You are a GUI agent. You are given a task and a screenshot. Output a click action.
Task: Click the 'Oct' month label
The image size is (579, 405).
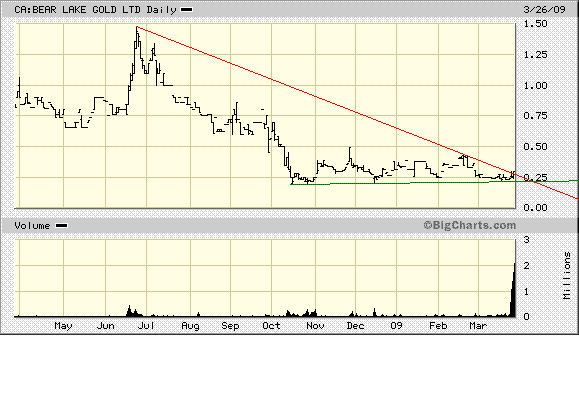tap(271, 326)
